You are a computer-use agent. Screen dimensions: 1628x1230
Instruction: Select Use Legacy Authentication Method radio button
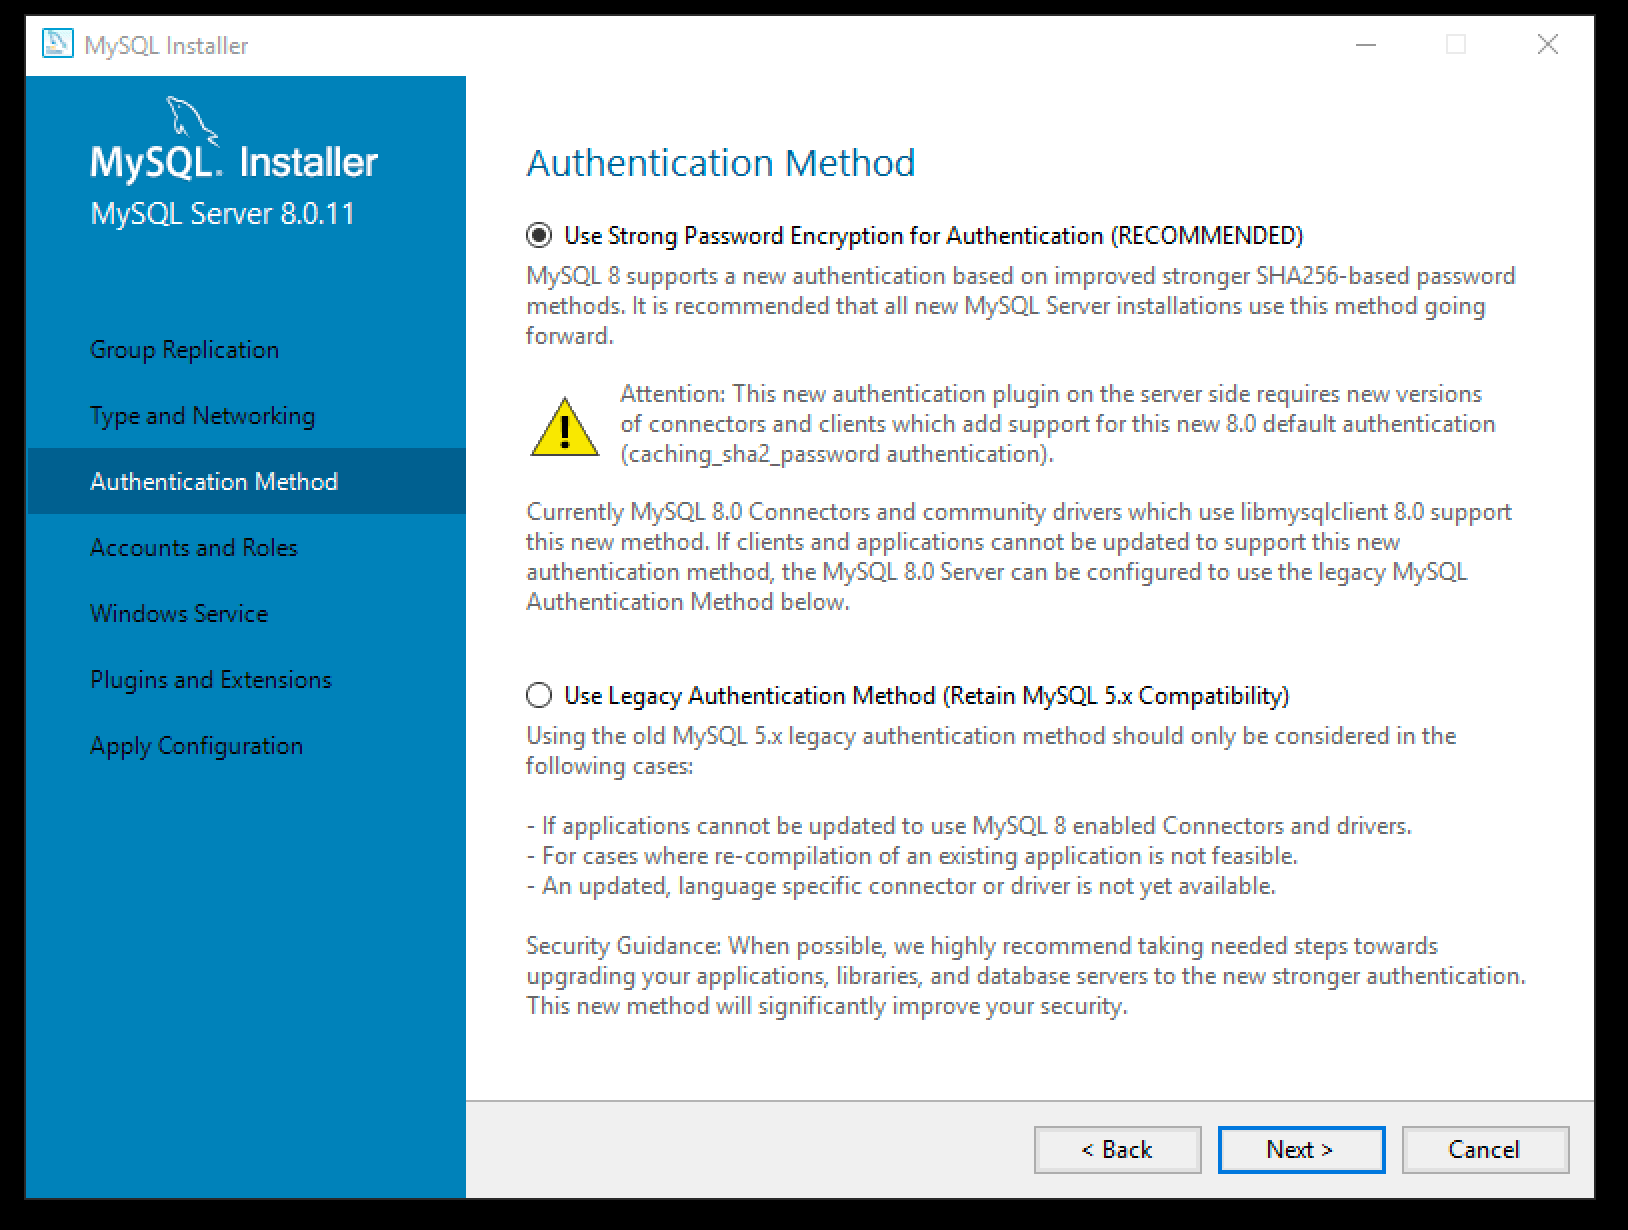(x=539, y=696)
